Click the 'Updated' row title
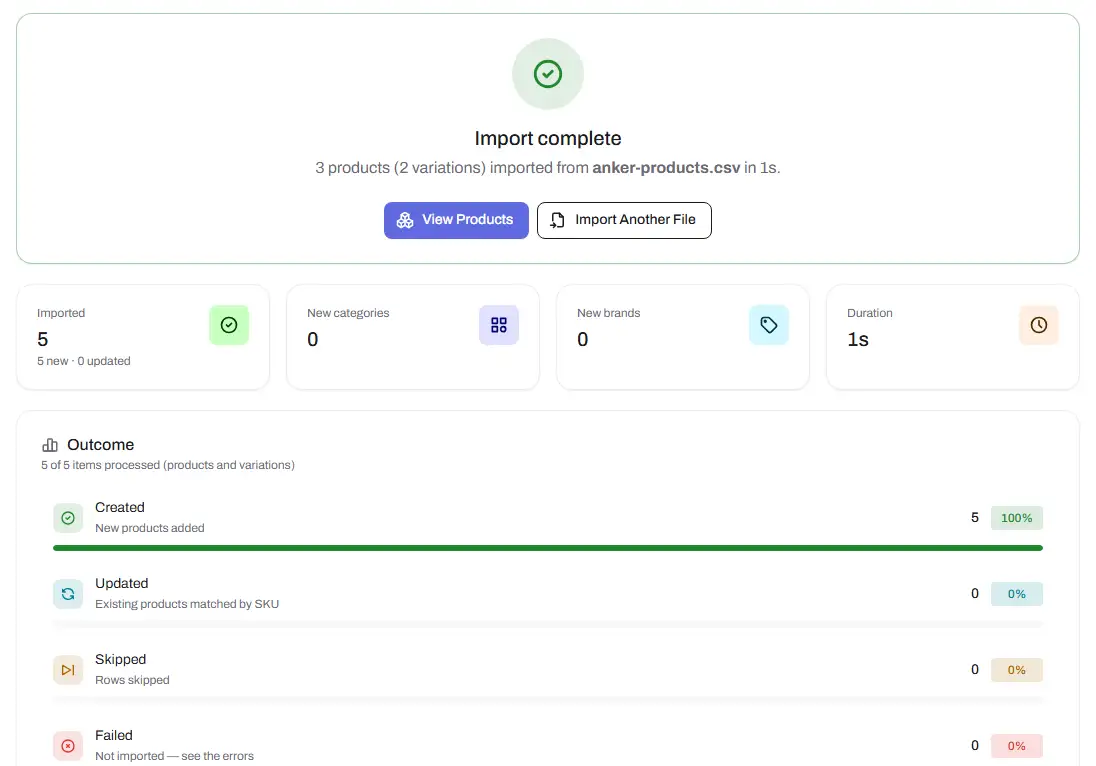Image resolution: width=1096 pixels, height=766 pixels. [x=122, y=584]
